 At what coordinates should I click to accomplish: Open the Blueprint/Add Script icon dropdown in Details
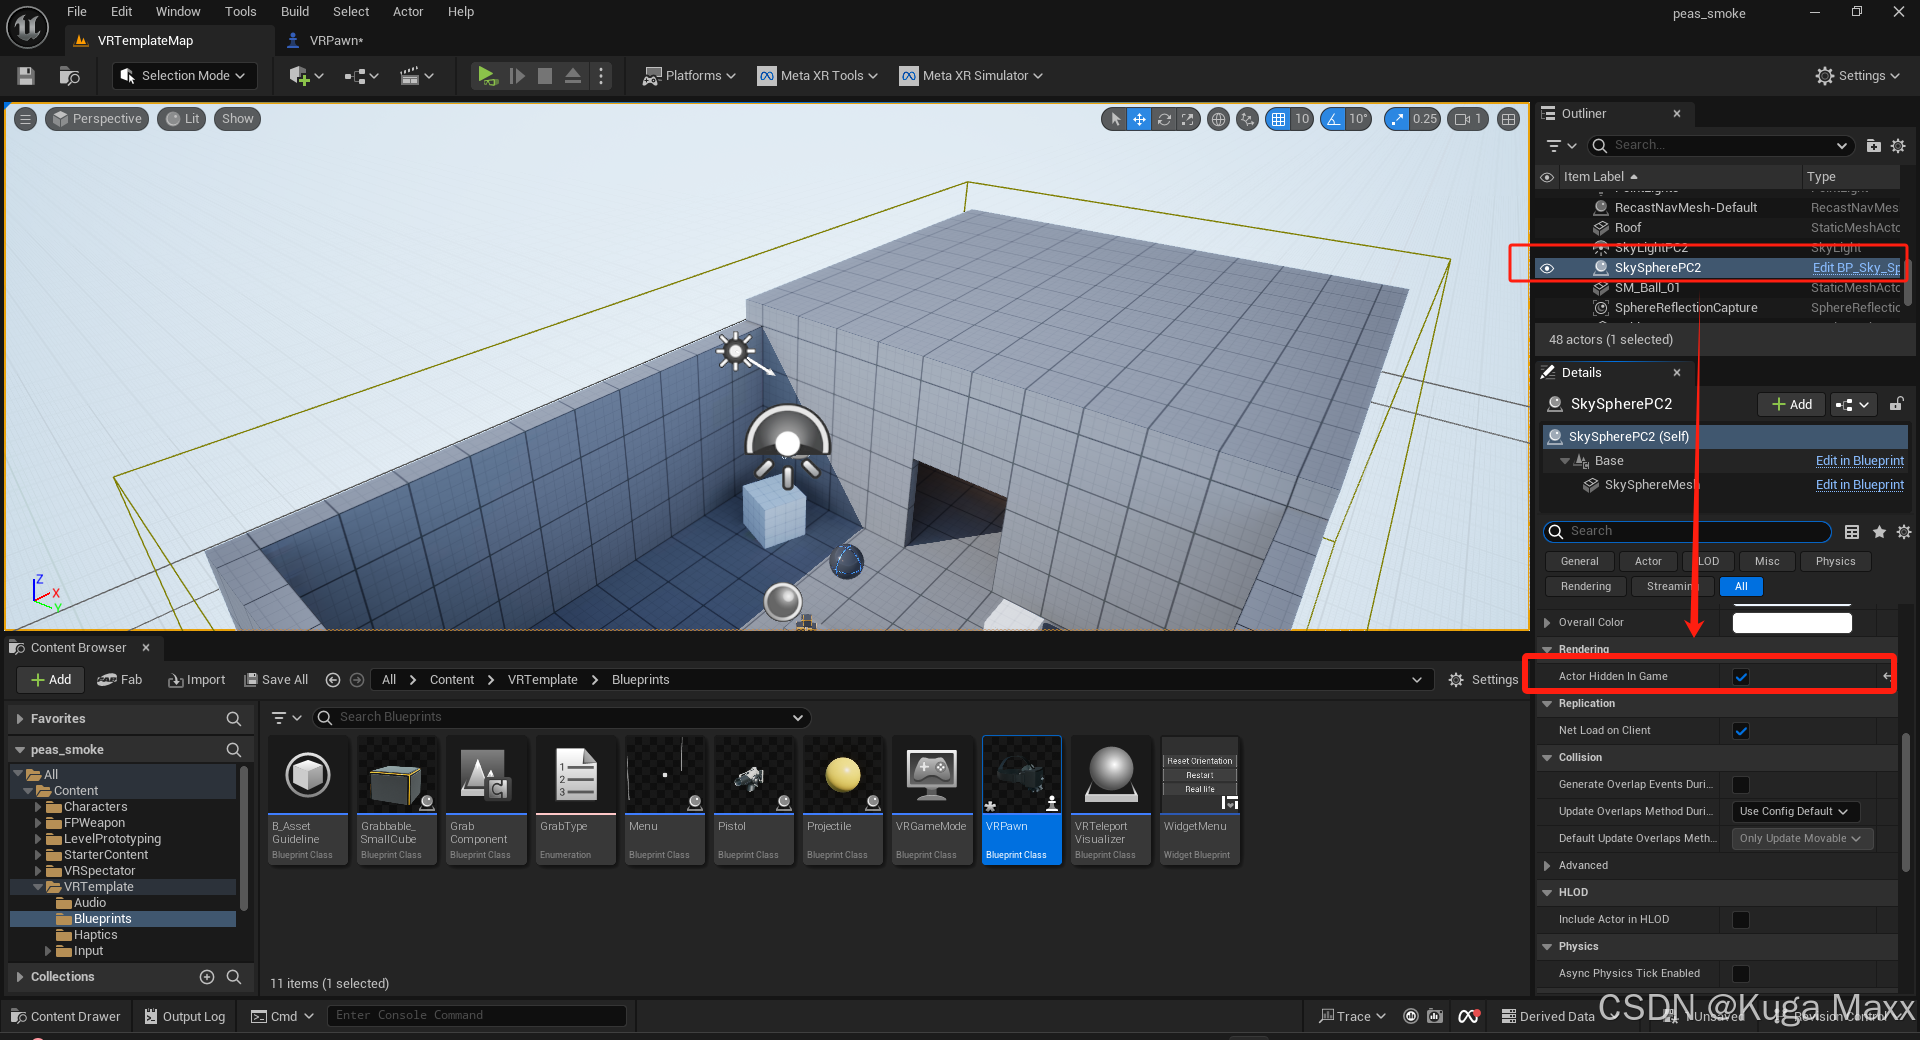point(1853,405)
